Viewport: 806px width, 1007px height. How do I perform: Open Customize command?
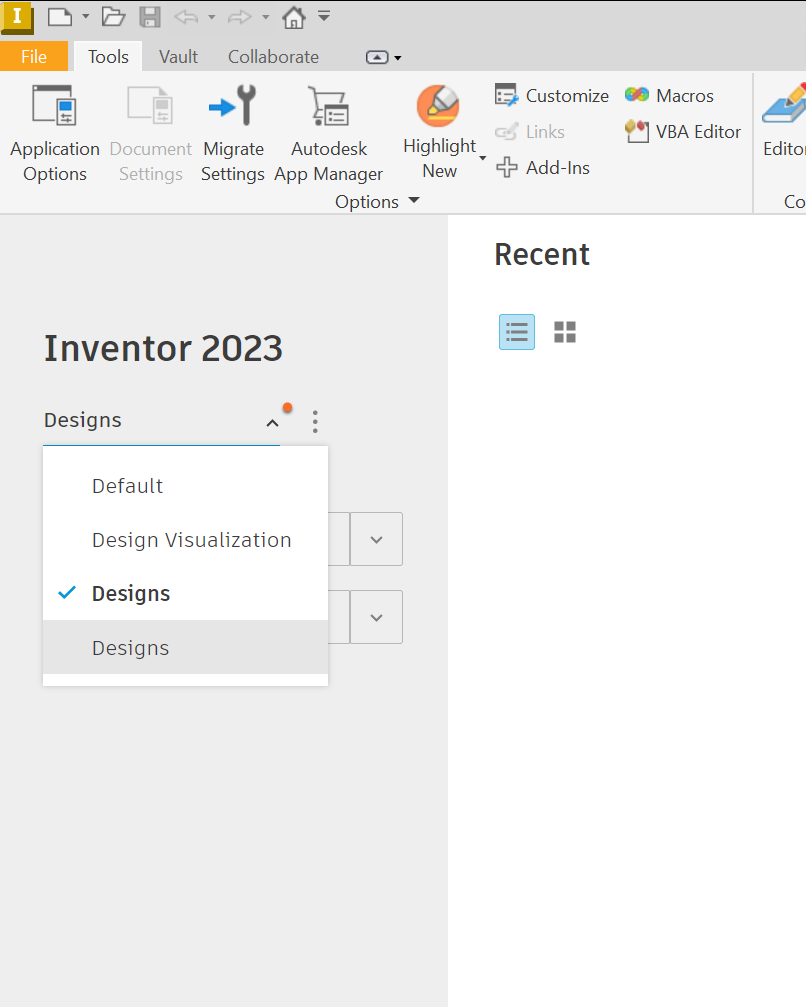click(x=552, y=96)
